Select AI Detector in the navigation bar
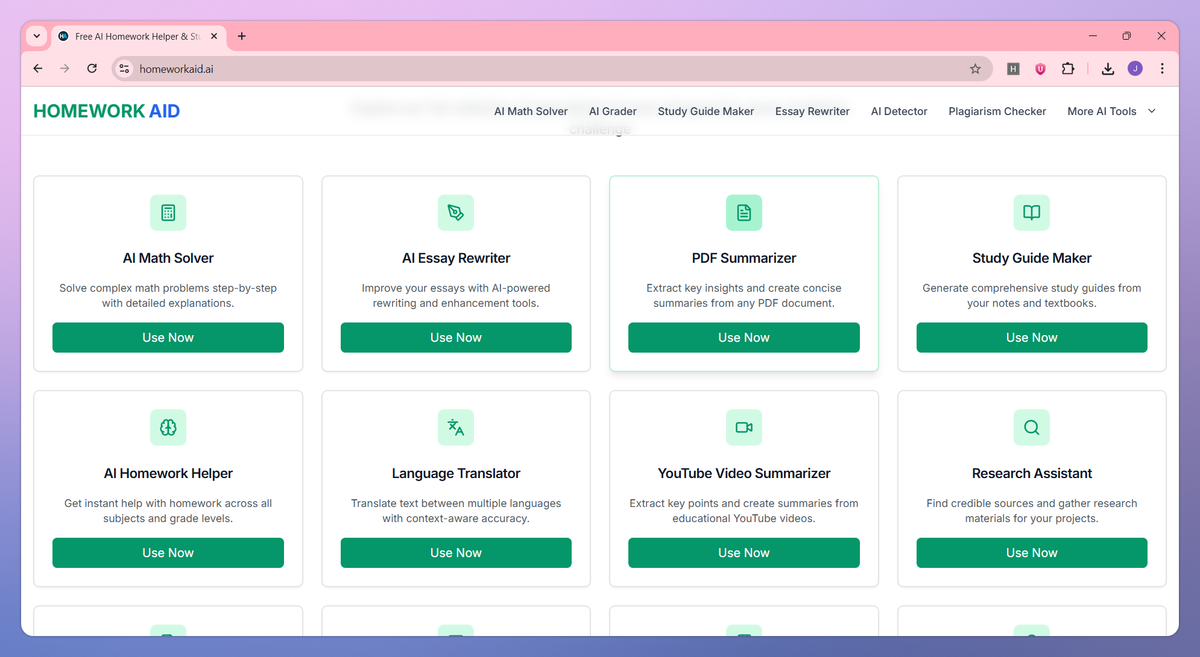Image resolution: width=1200 pixels, height=657 pixels. click(x=898, y=111)
